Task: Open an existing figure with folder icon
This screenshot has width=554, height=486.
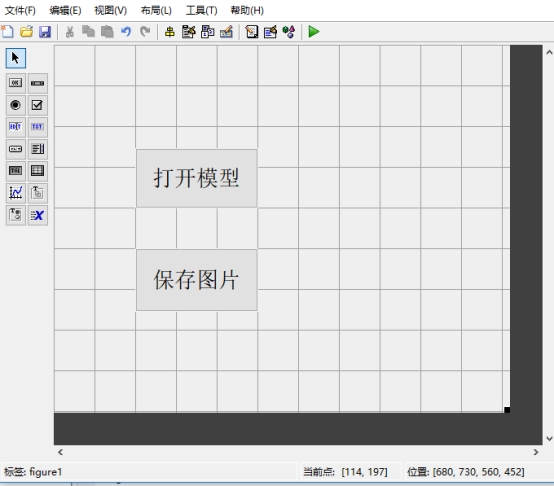Action: tap(26, 31)
